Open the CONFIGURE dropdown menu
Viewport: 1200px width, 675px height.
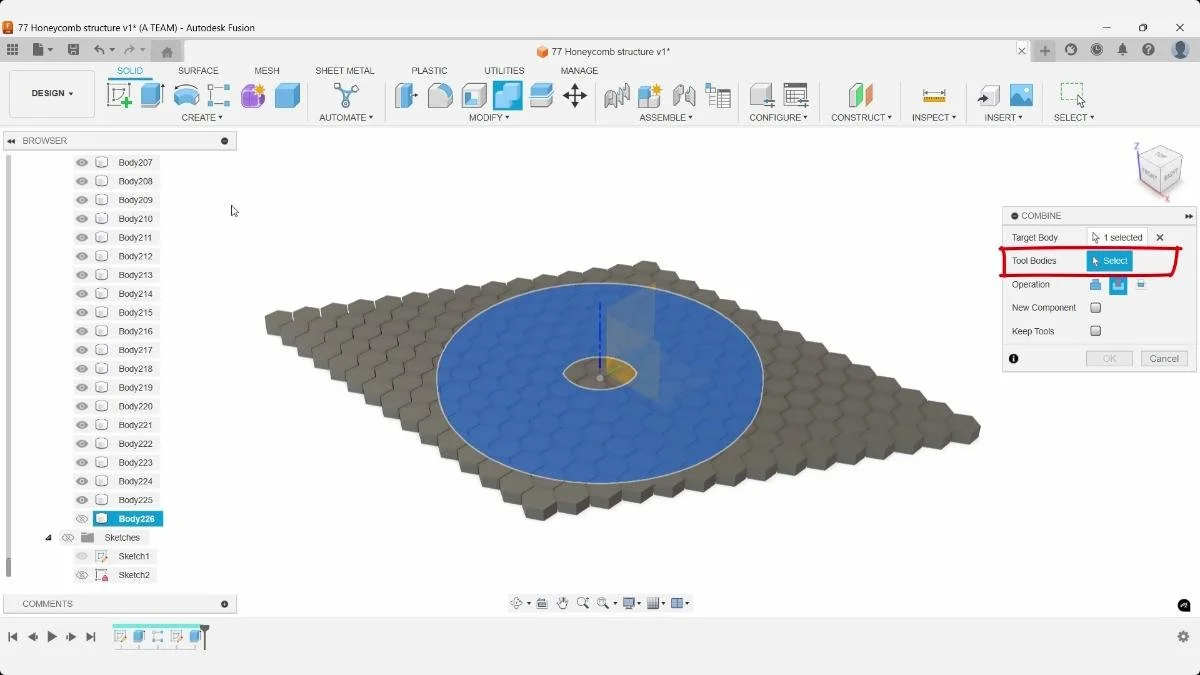[x=779, y=118]
